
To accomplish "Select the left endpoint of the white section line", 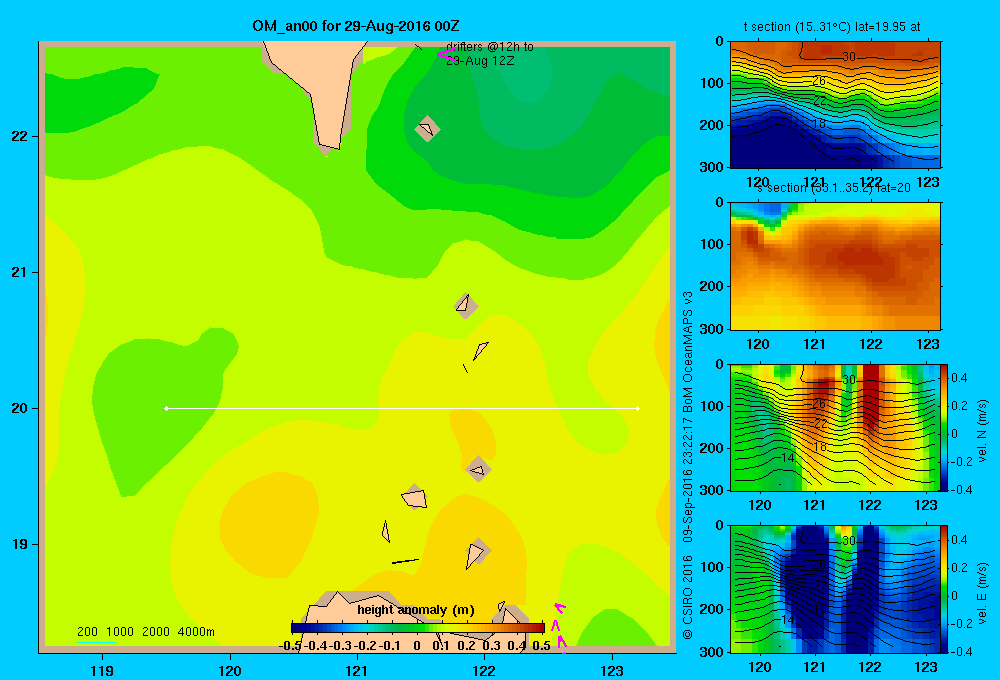I will click(x=166, y=408).
